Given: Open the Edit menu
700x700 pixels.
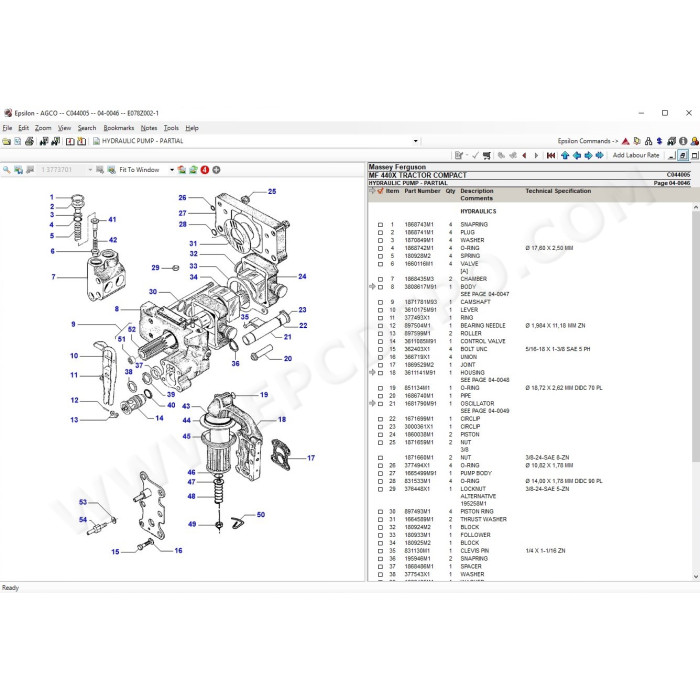Looking at the screenshot, I should point(23,128).
